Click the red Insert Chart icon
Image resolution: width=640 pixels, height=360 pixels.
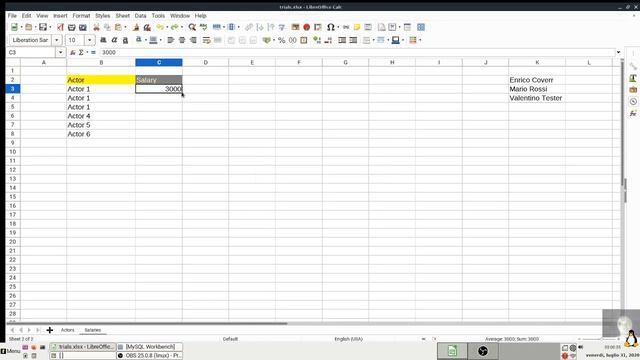pyautogui.click(x=307, y=27)
